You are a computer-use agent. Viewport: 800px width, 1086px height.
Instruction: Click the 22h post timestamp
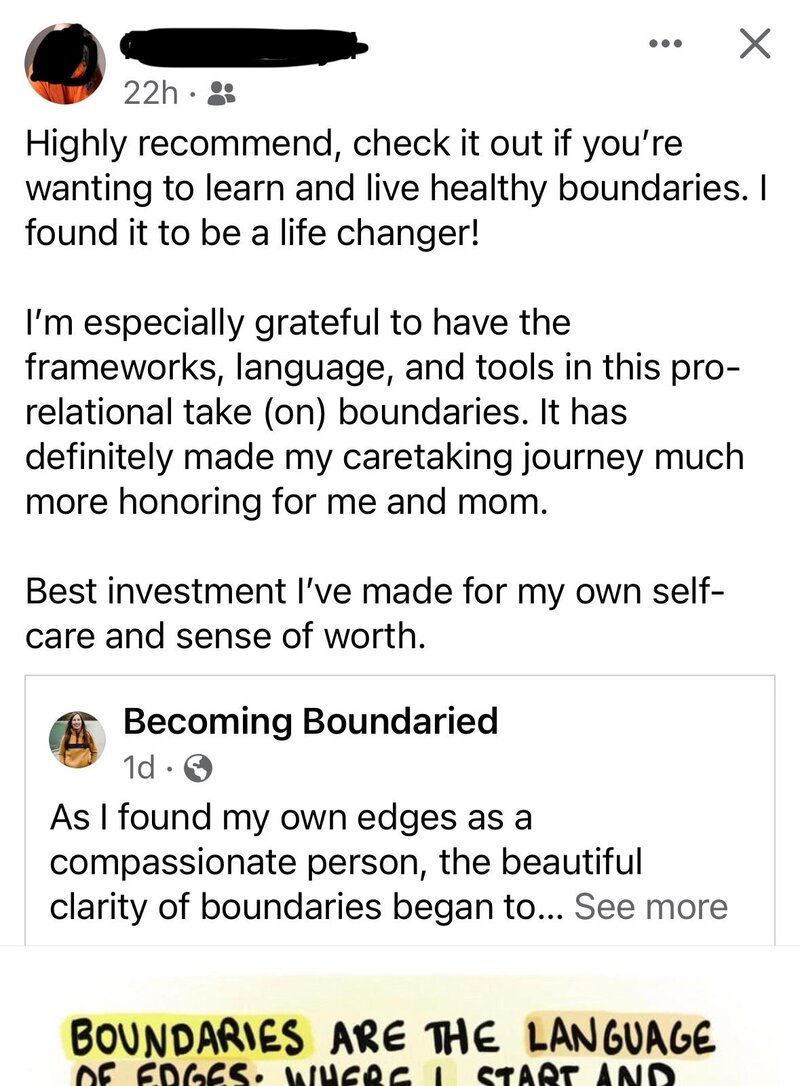(x=150, y=93)
